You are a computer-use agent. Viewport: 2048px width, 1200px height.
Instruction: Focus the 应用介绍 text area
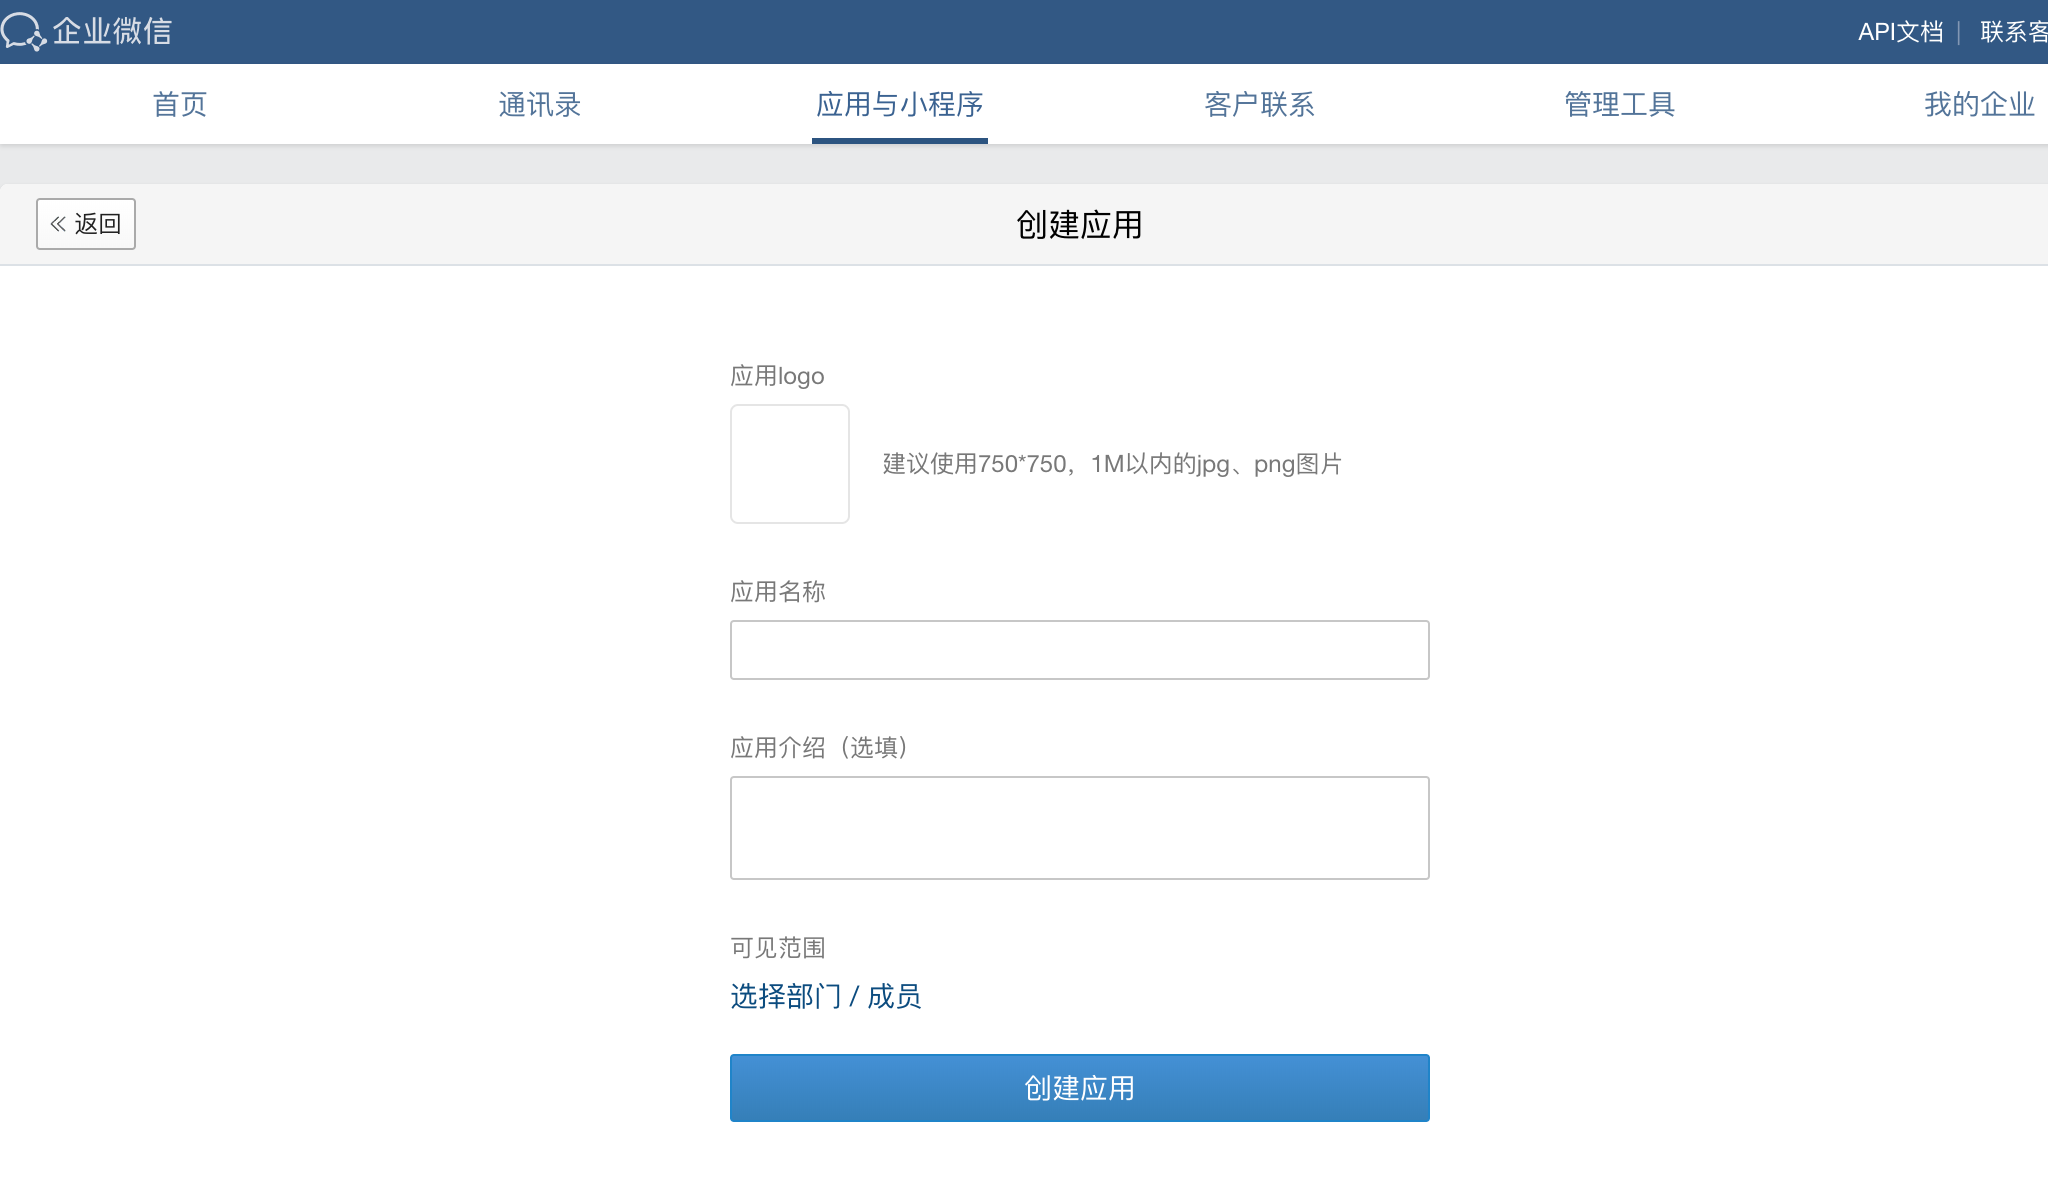coord(1080,828)
